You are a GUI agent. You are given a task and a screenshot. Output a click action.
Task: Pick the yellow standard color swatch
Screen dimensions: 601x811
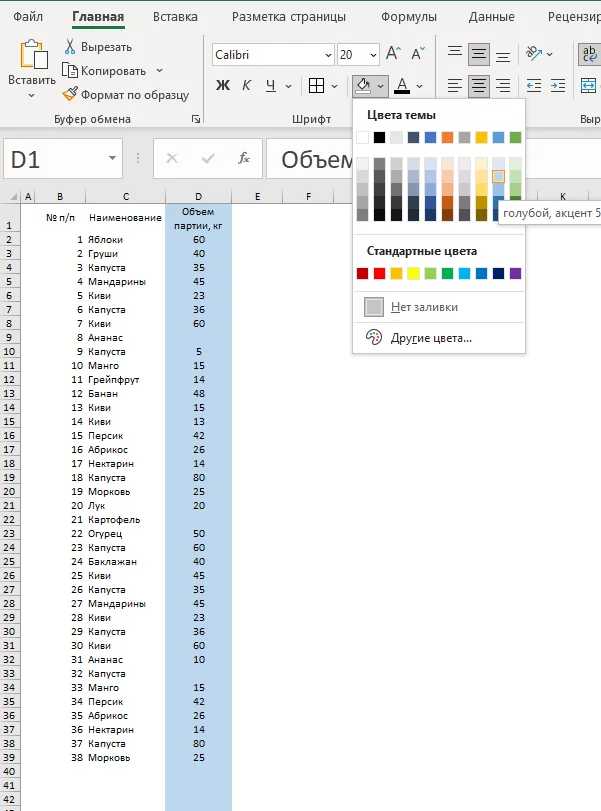coord(413,273)
